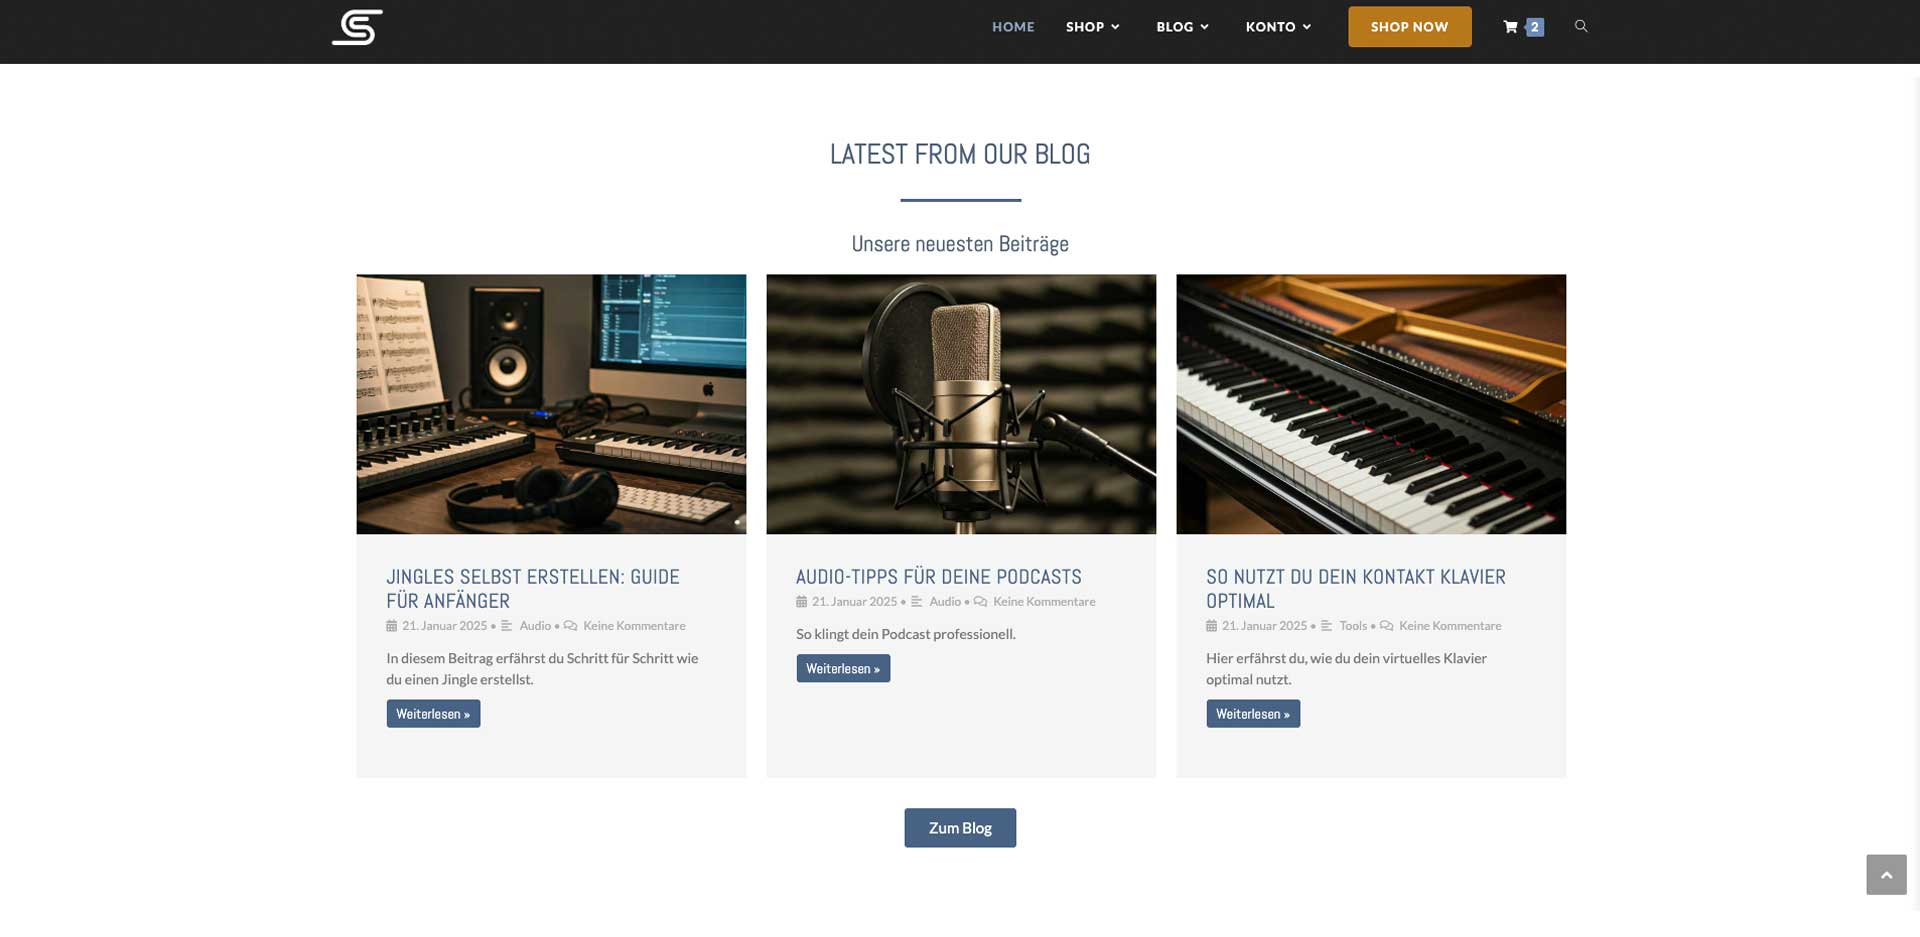The height and width of the screenshot is (937, 1920).
Task: Open the Jingles selbst erstellen article title
Action: click(533, 589)
